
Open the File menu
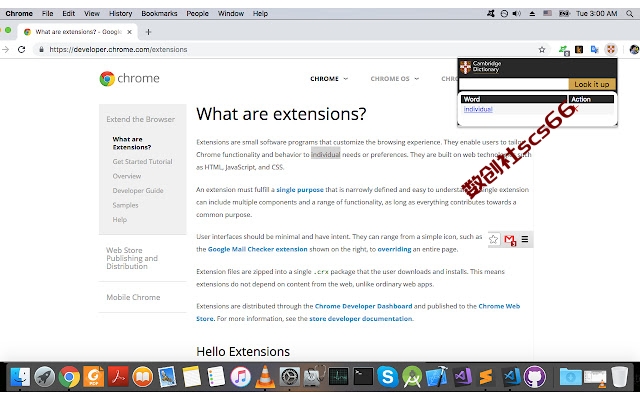pos(47,13)
